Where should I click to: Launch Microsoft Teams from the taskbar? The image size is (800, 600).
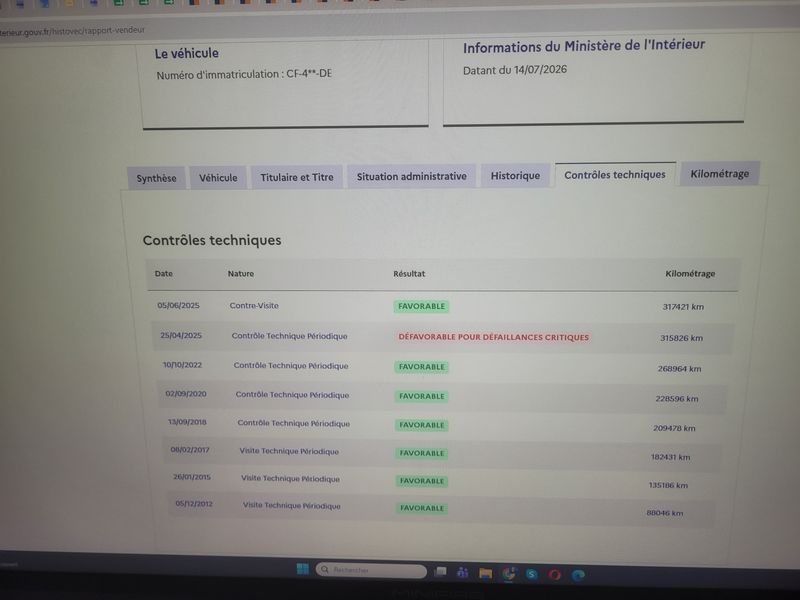click(x=463, y=572)
